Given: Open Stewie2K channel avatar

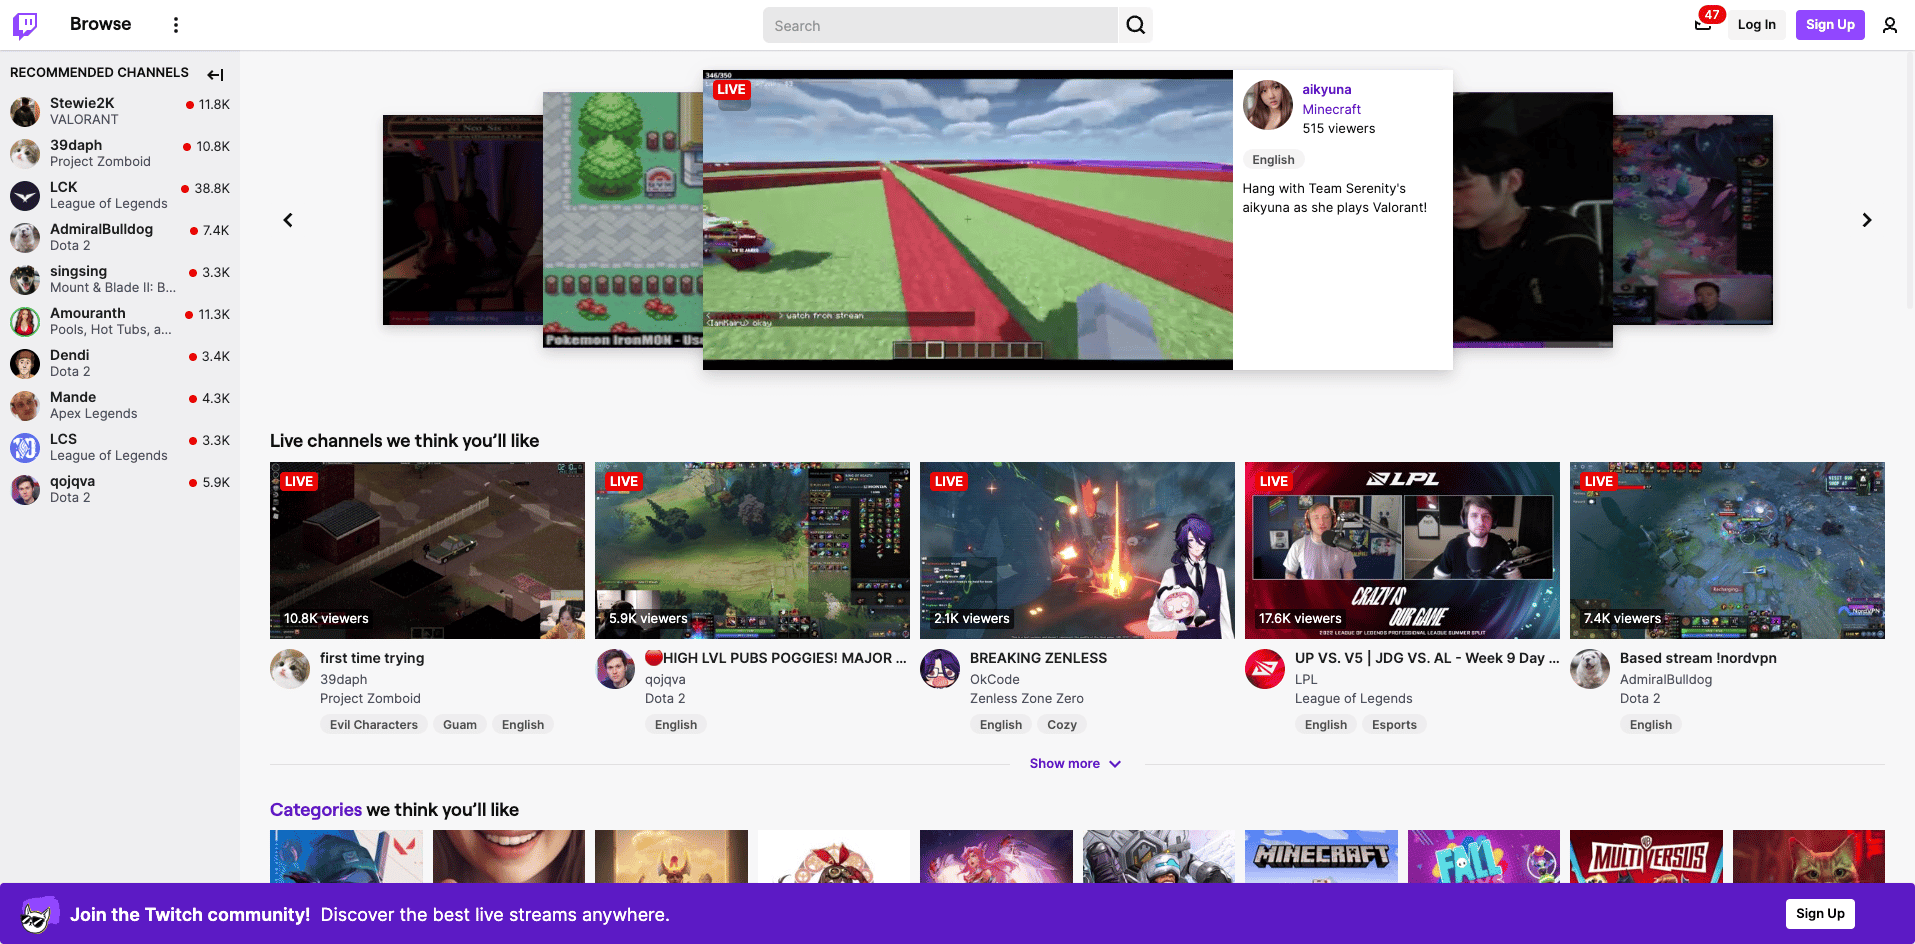Looking at the screenshot, I should [x=25, y=111].
